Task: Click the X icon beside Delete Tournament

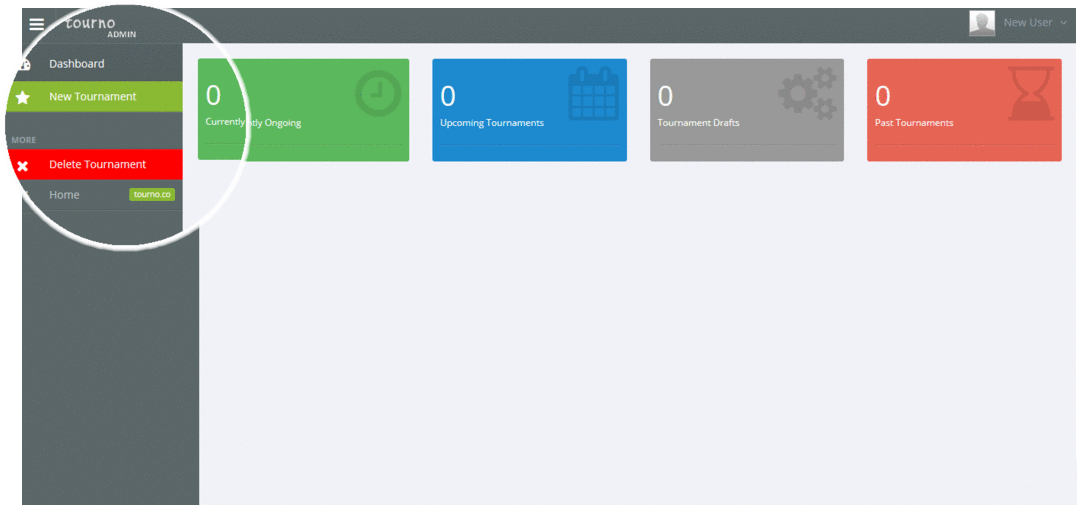Action: (x=22, y=165)
